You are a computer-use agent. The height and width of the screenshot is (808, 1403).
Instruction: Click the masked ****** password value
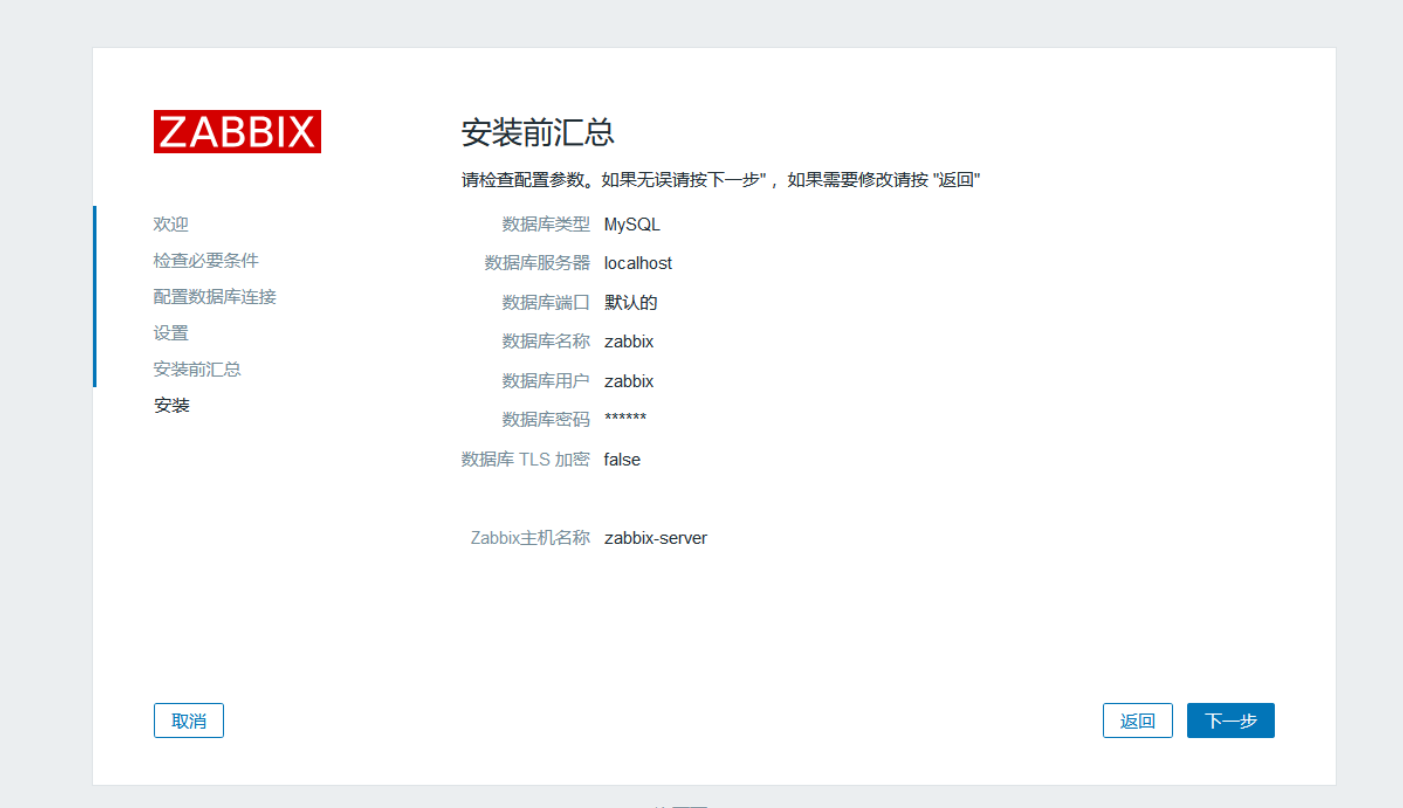[x=625, y=419]
